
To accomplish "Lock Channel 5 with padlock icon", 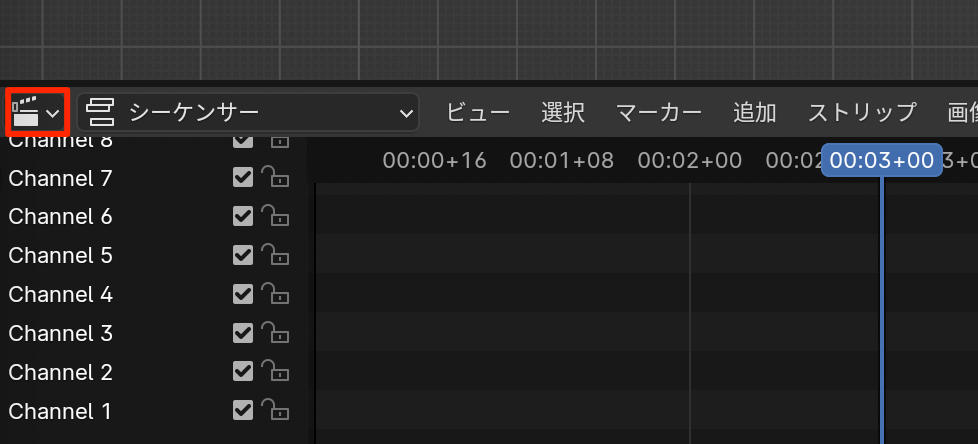I will [x=275, y=256].
